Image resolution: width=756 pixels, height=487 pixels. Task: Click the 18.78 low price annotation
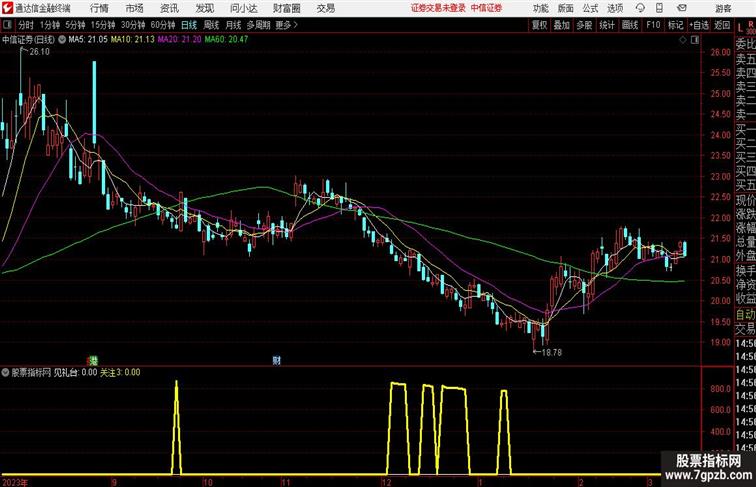click(x=552, y=352)
